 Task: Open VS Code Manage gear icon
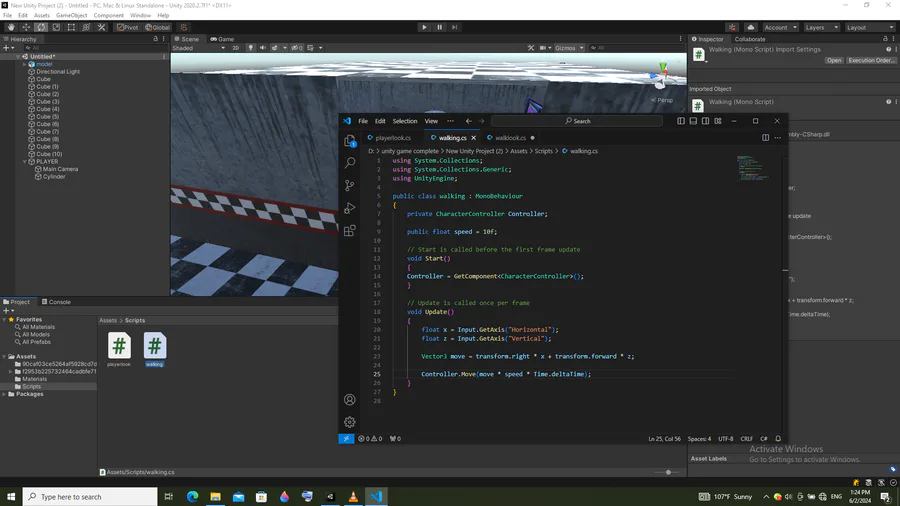click(x=350, y=422)
